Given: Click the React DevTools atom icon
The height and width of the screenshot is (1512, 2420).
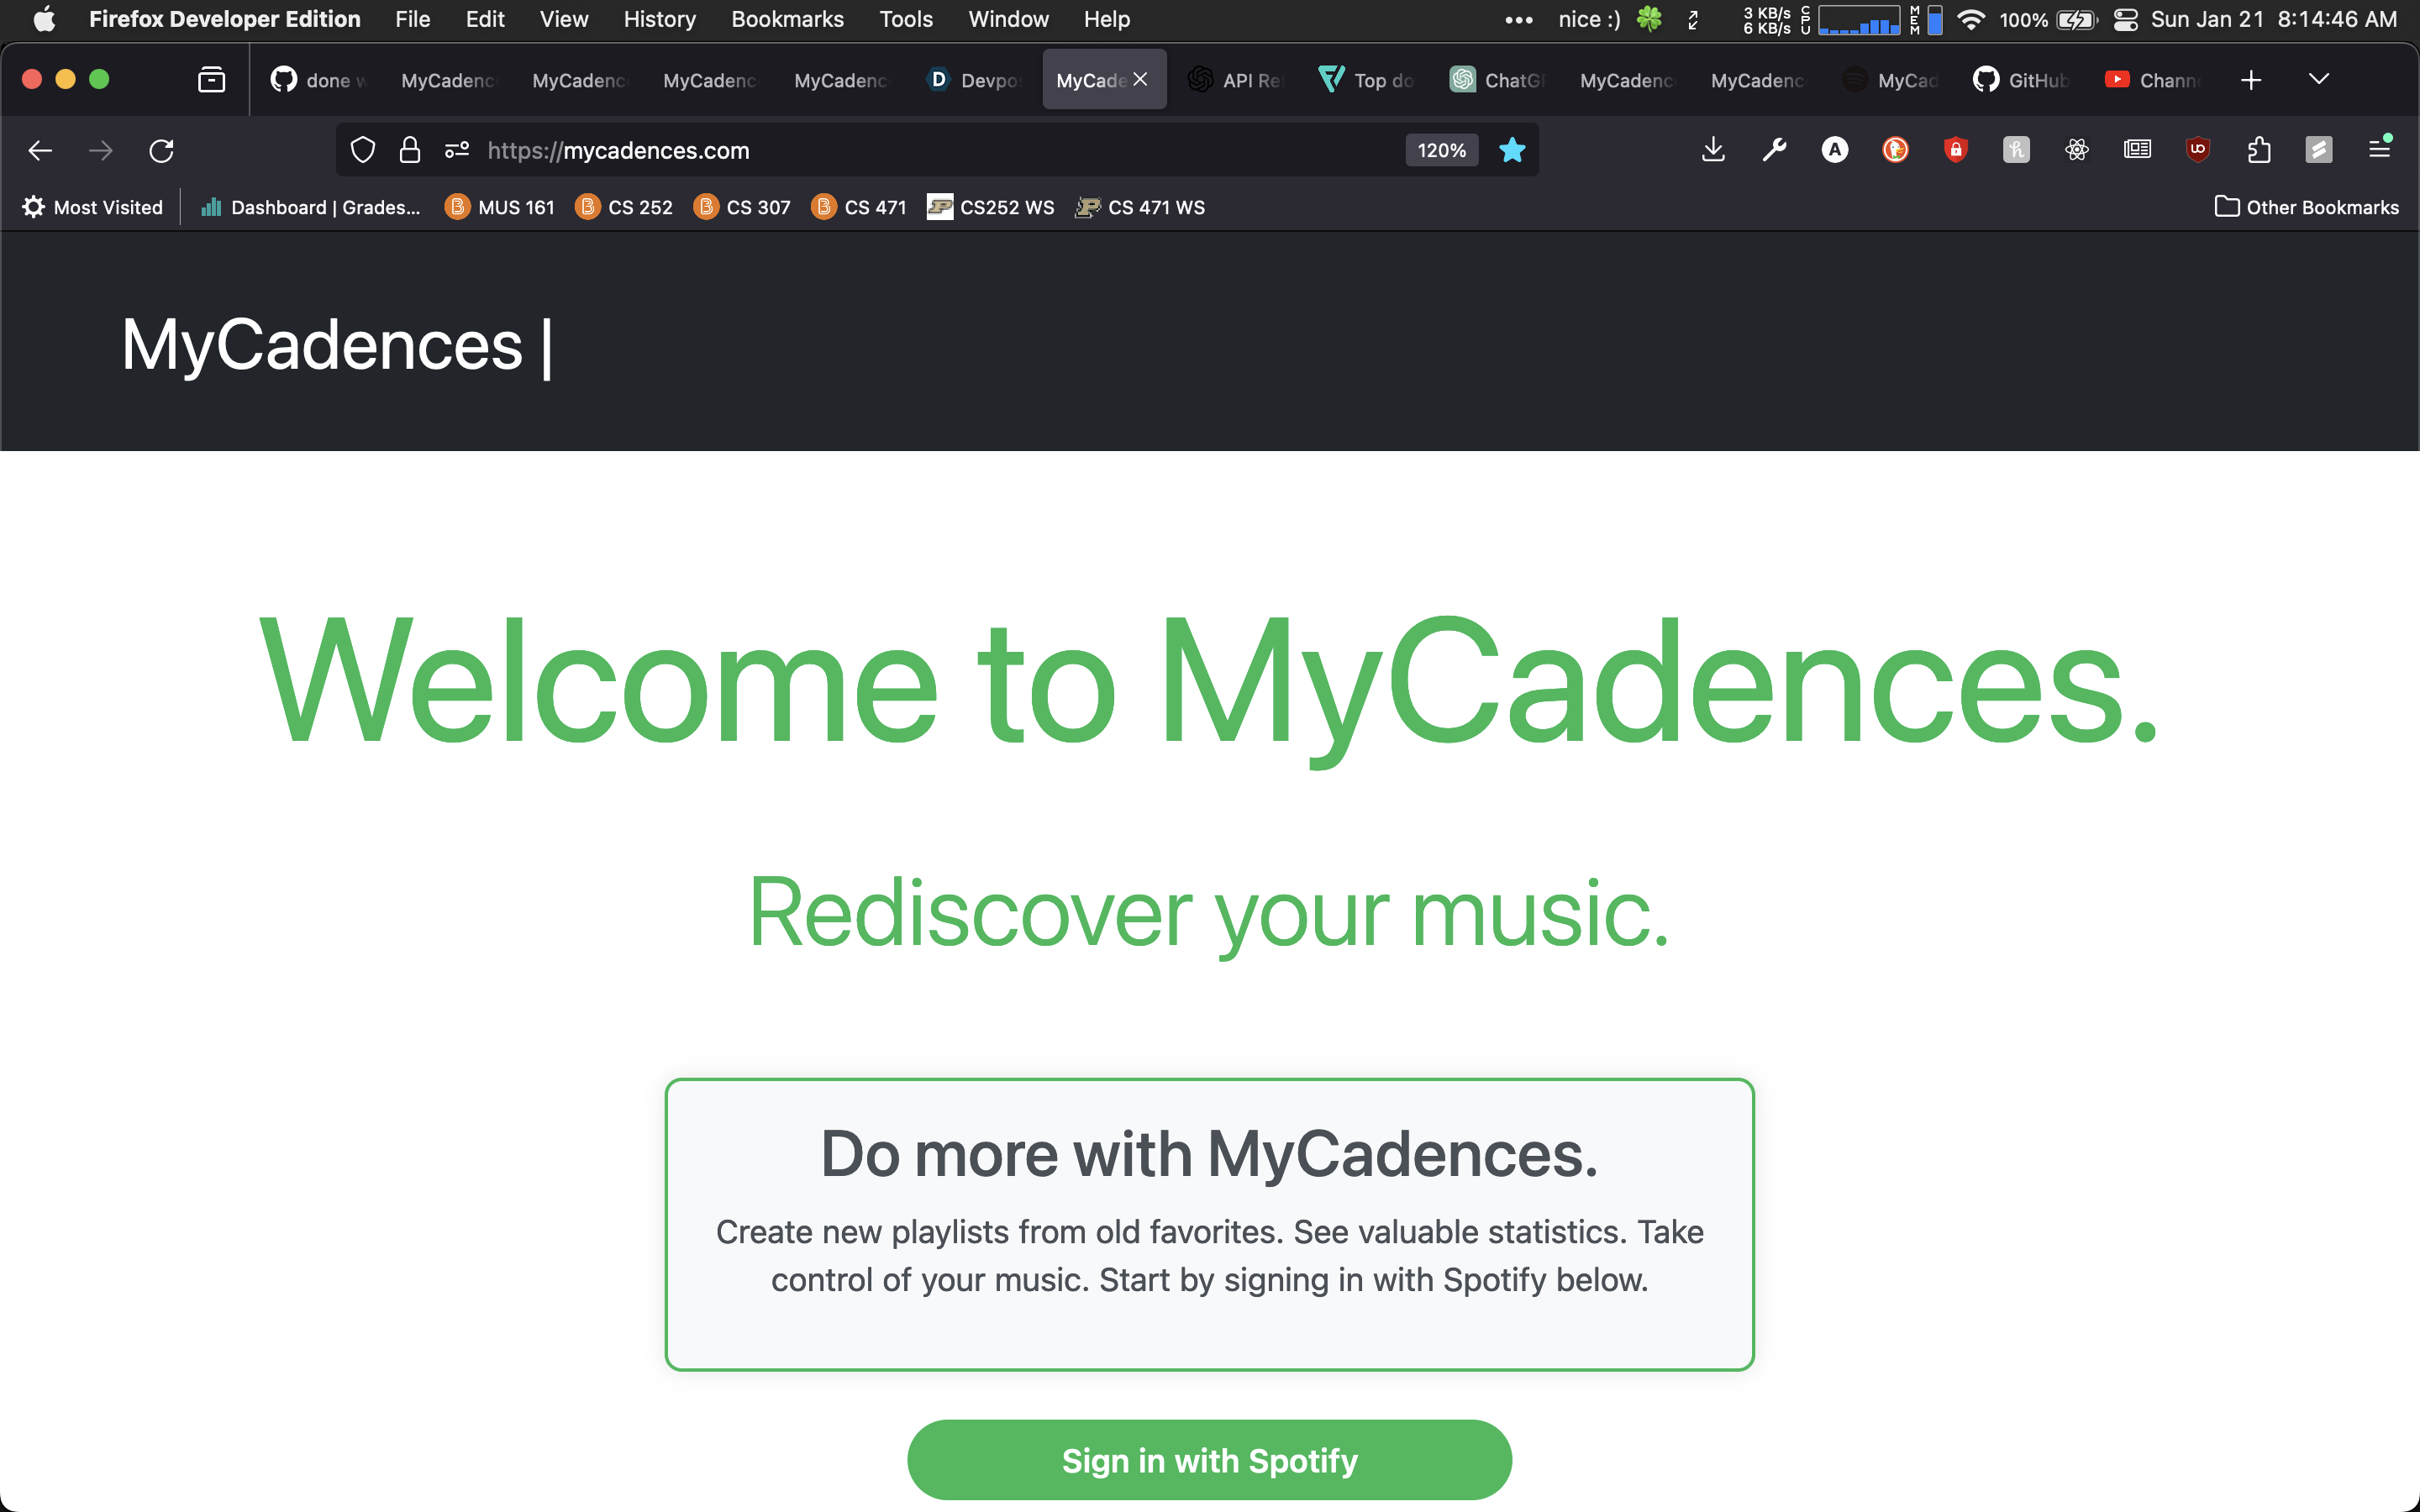Looking at the screenshot, I should (2076, 150).
